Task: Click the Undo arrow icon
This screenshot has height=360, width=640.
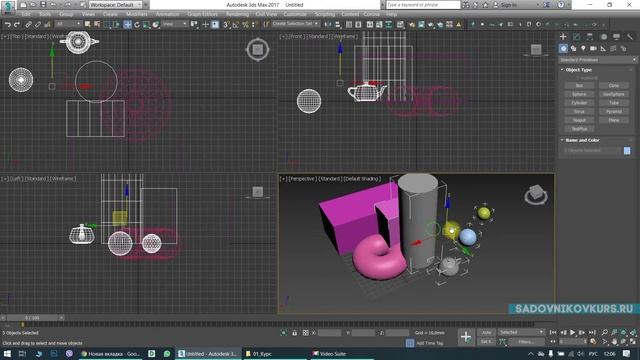Action: (x=7, y=24)
